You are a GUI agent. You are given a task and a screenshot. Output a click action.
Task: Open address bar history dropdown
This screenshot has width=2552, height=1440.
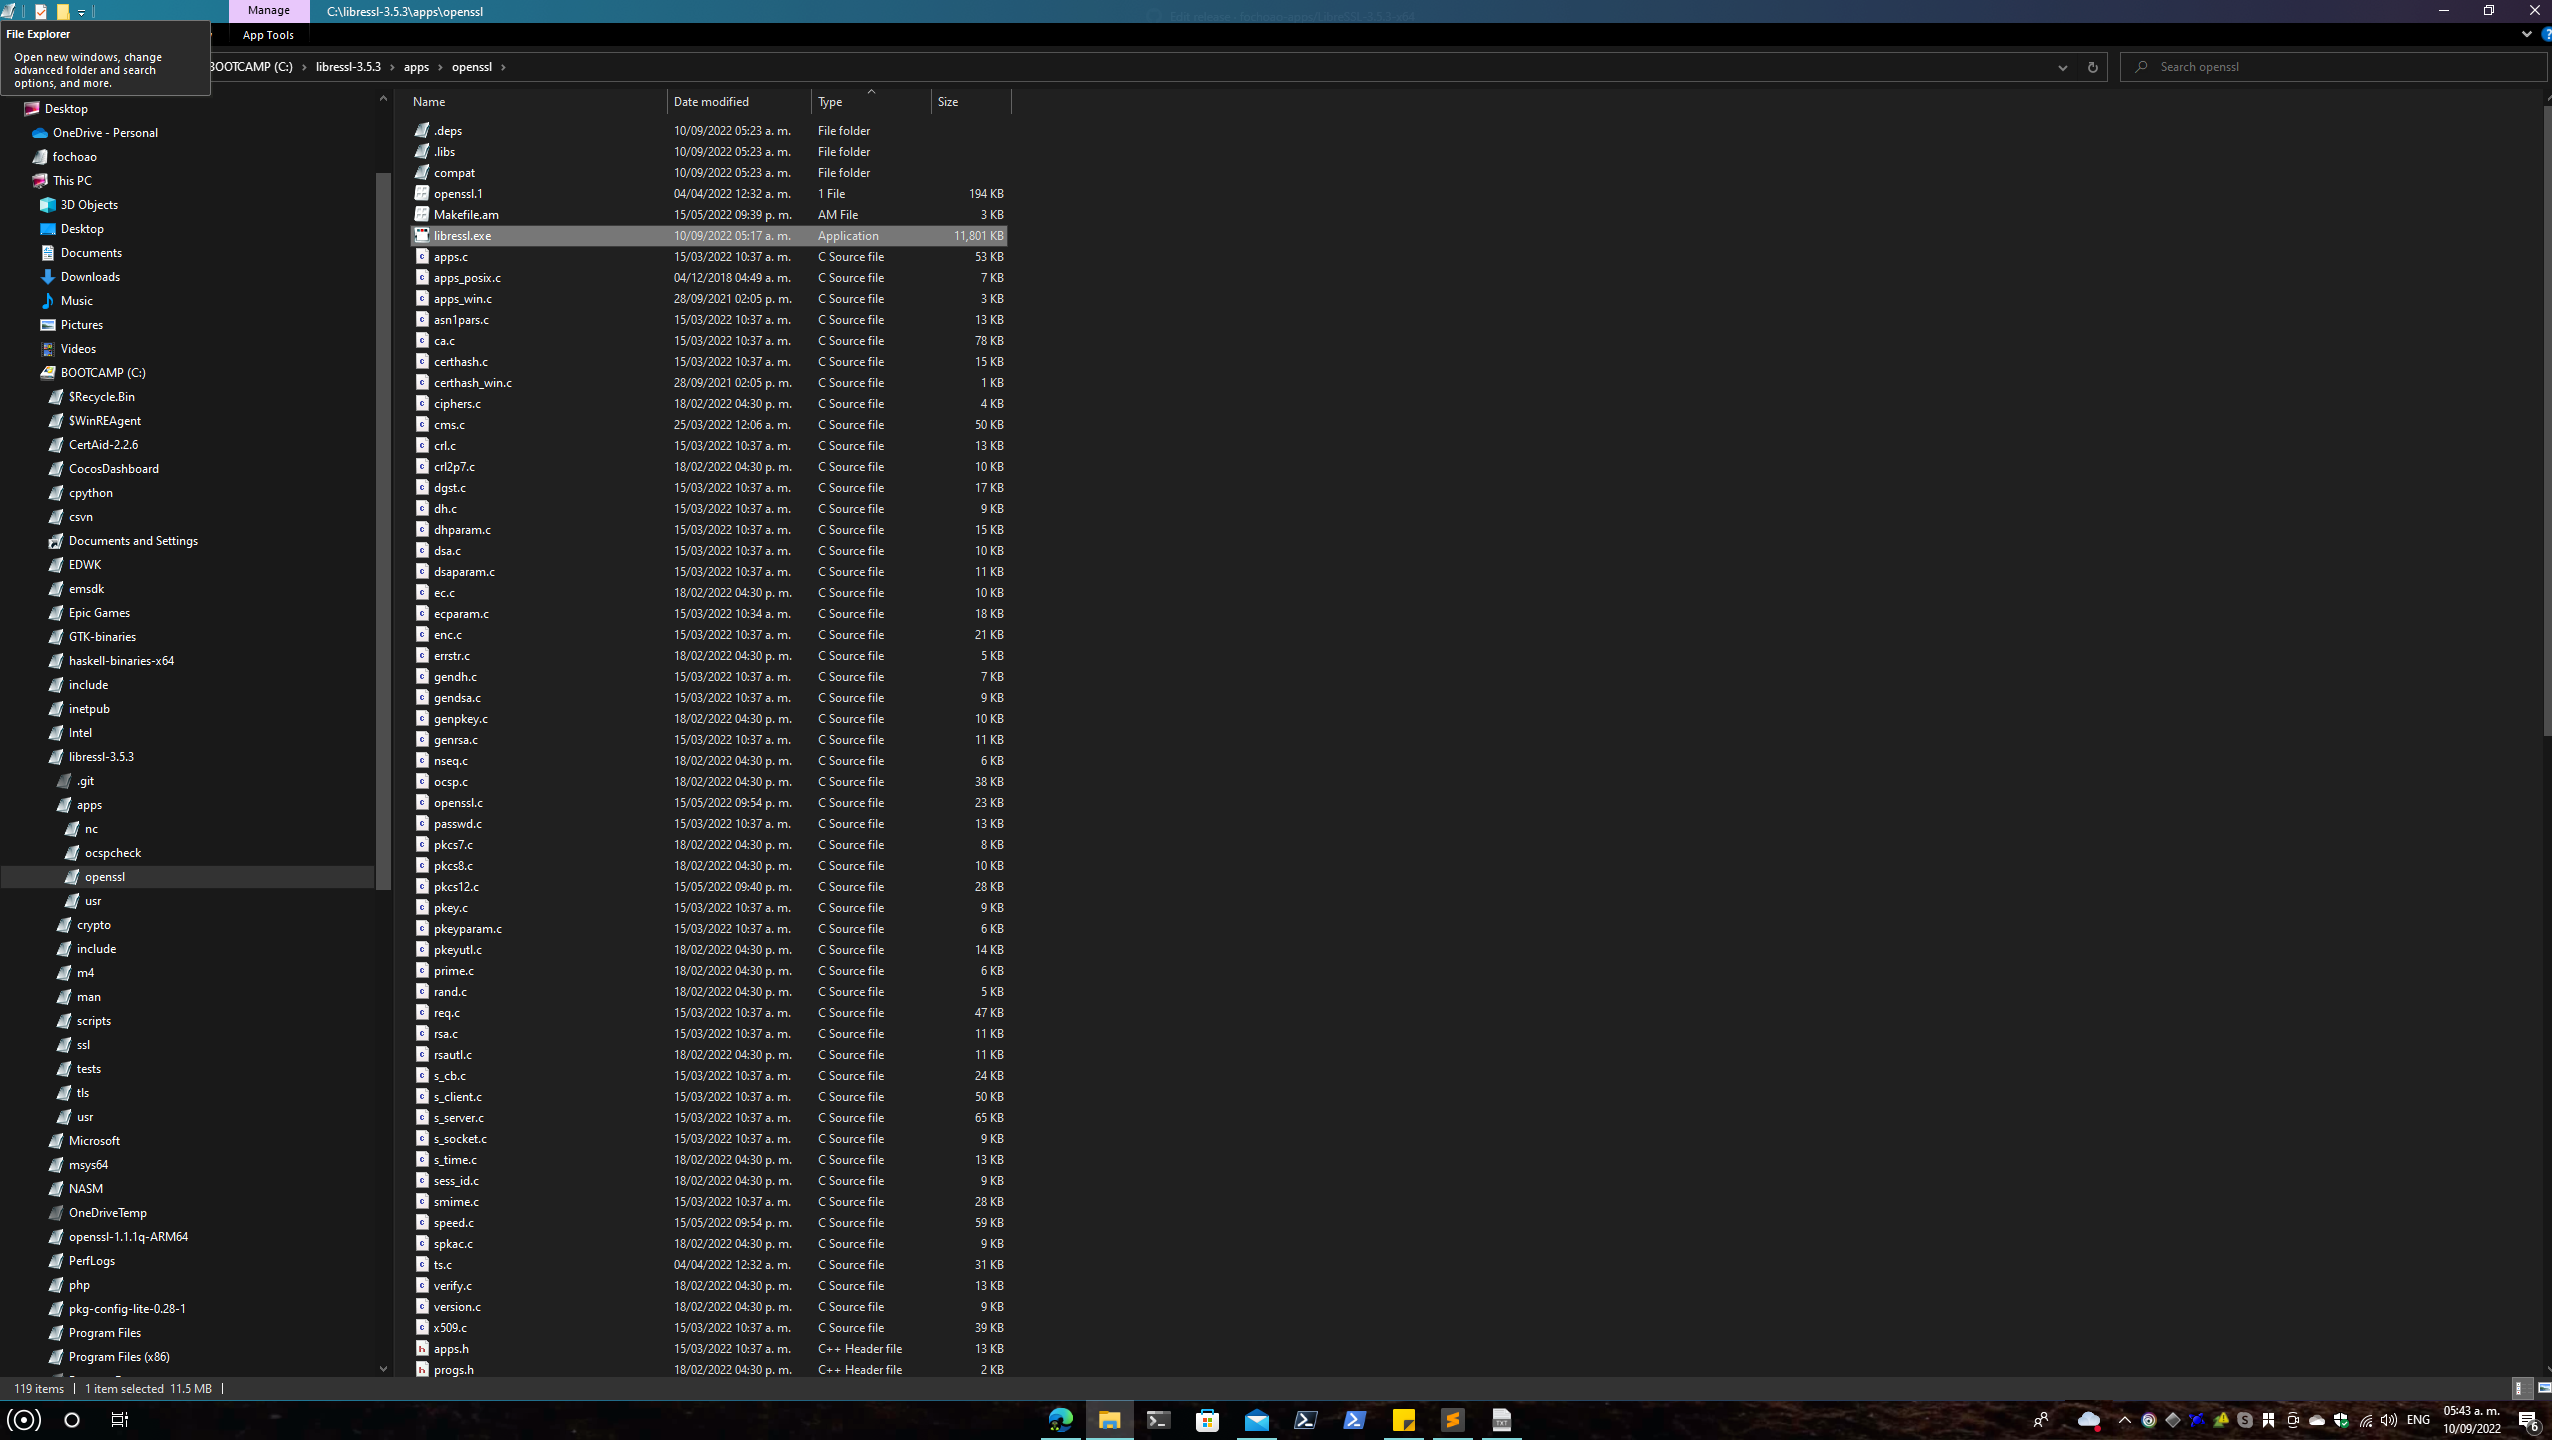(x=2062, y=67)
